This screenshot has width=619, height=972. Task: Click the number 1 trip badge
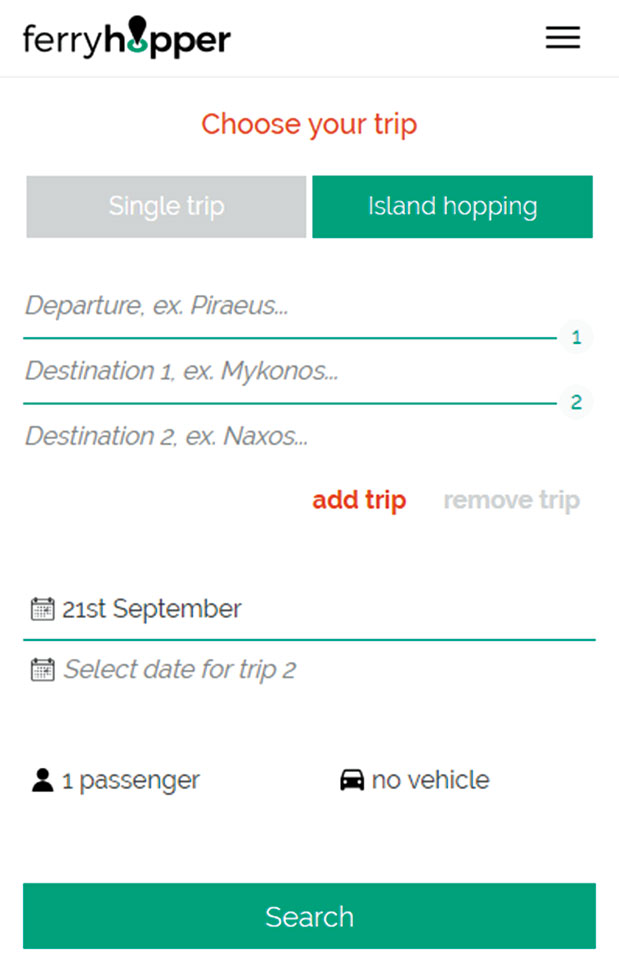(576, 338)
